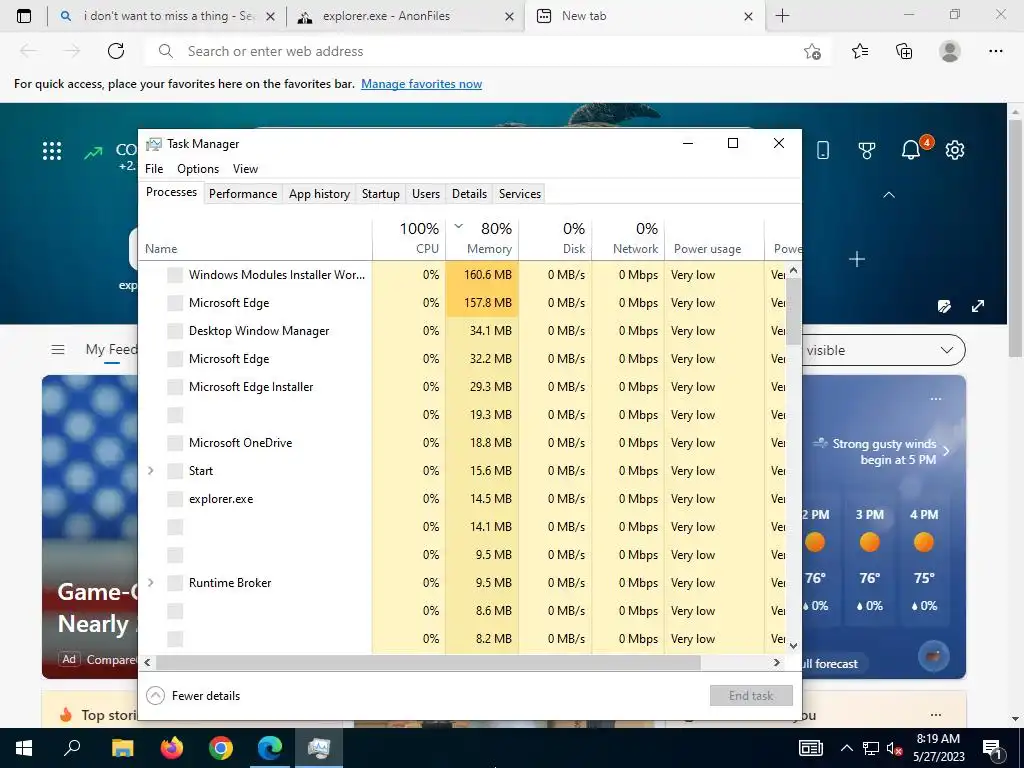Switch to the Details tab
Viewport: 1024px width, 768px height.
point(470,193)
